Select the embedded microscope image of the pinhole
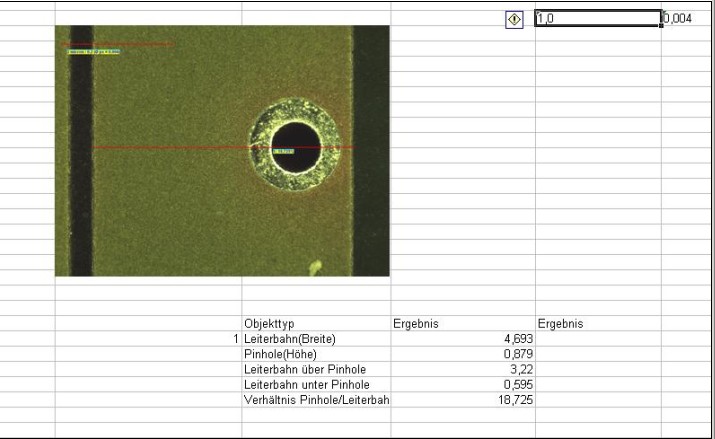The width and height of the screenshot is (715, 439). pos(222,150)
